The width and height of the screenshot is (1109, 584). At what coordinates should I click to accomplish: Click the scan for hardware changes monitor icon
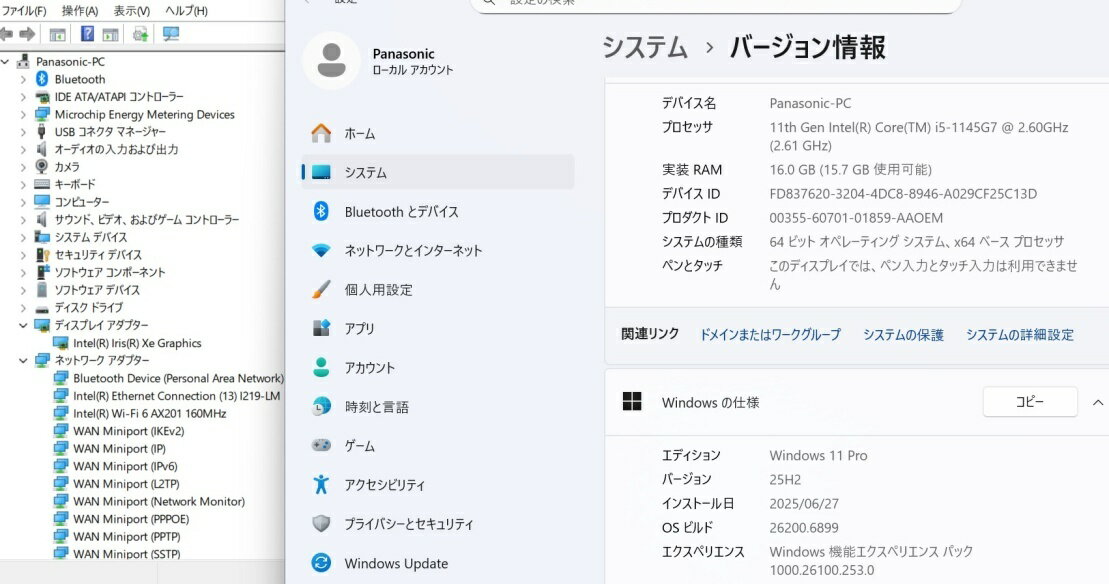click(x=171, y=34)
